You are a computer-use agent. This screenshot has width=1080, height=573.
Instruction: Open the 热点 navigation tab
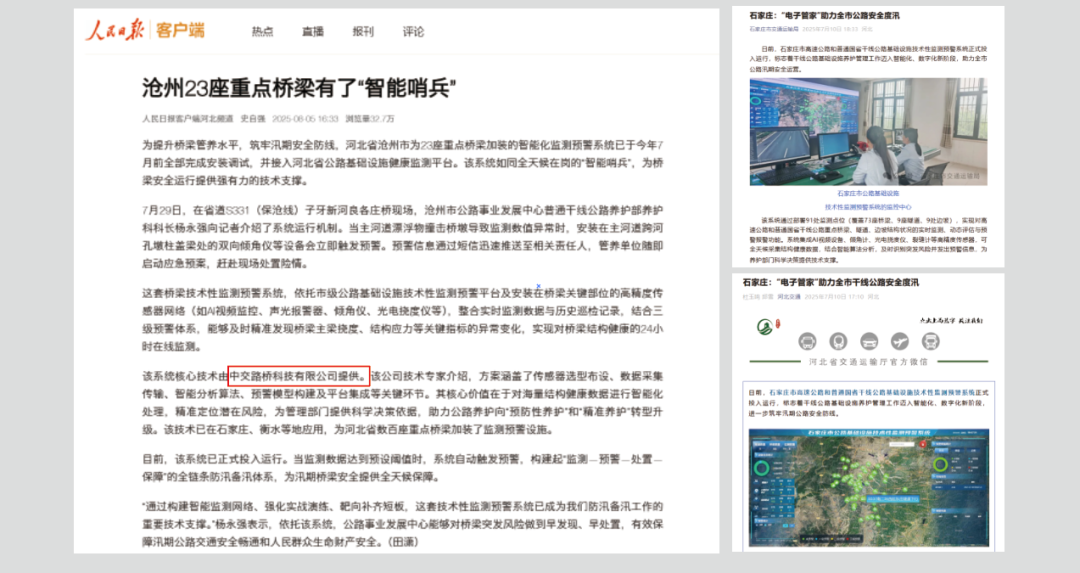click(x=262, y=32)
